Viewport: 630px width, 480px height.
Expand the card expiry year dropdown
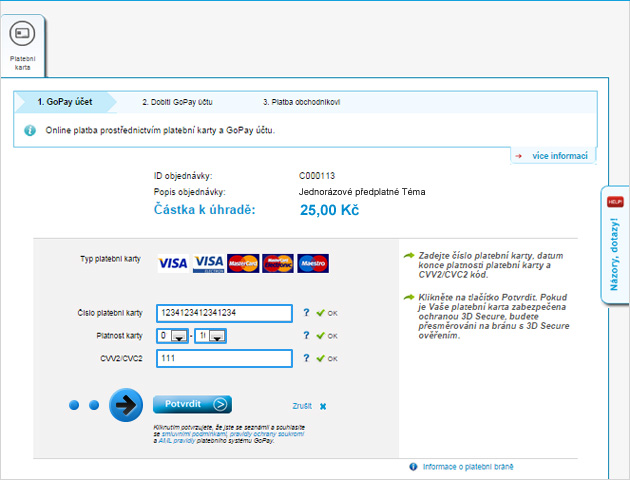(211, 336)
